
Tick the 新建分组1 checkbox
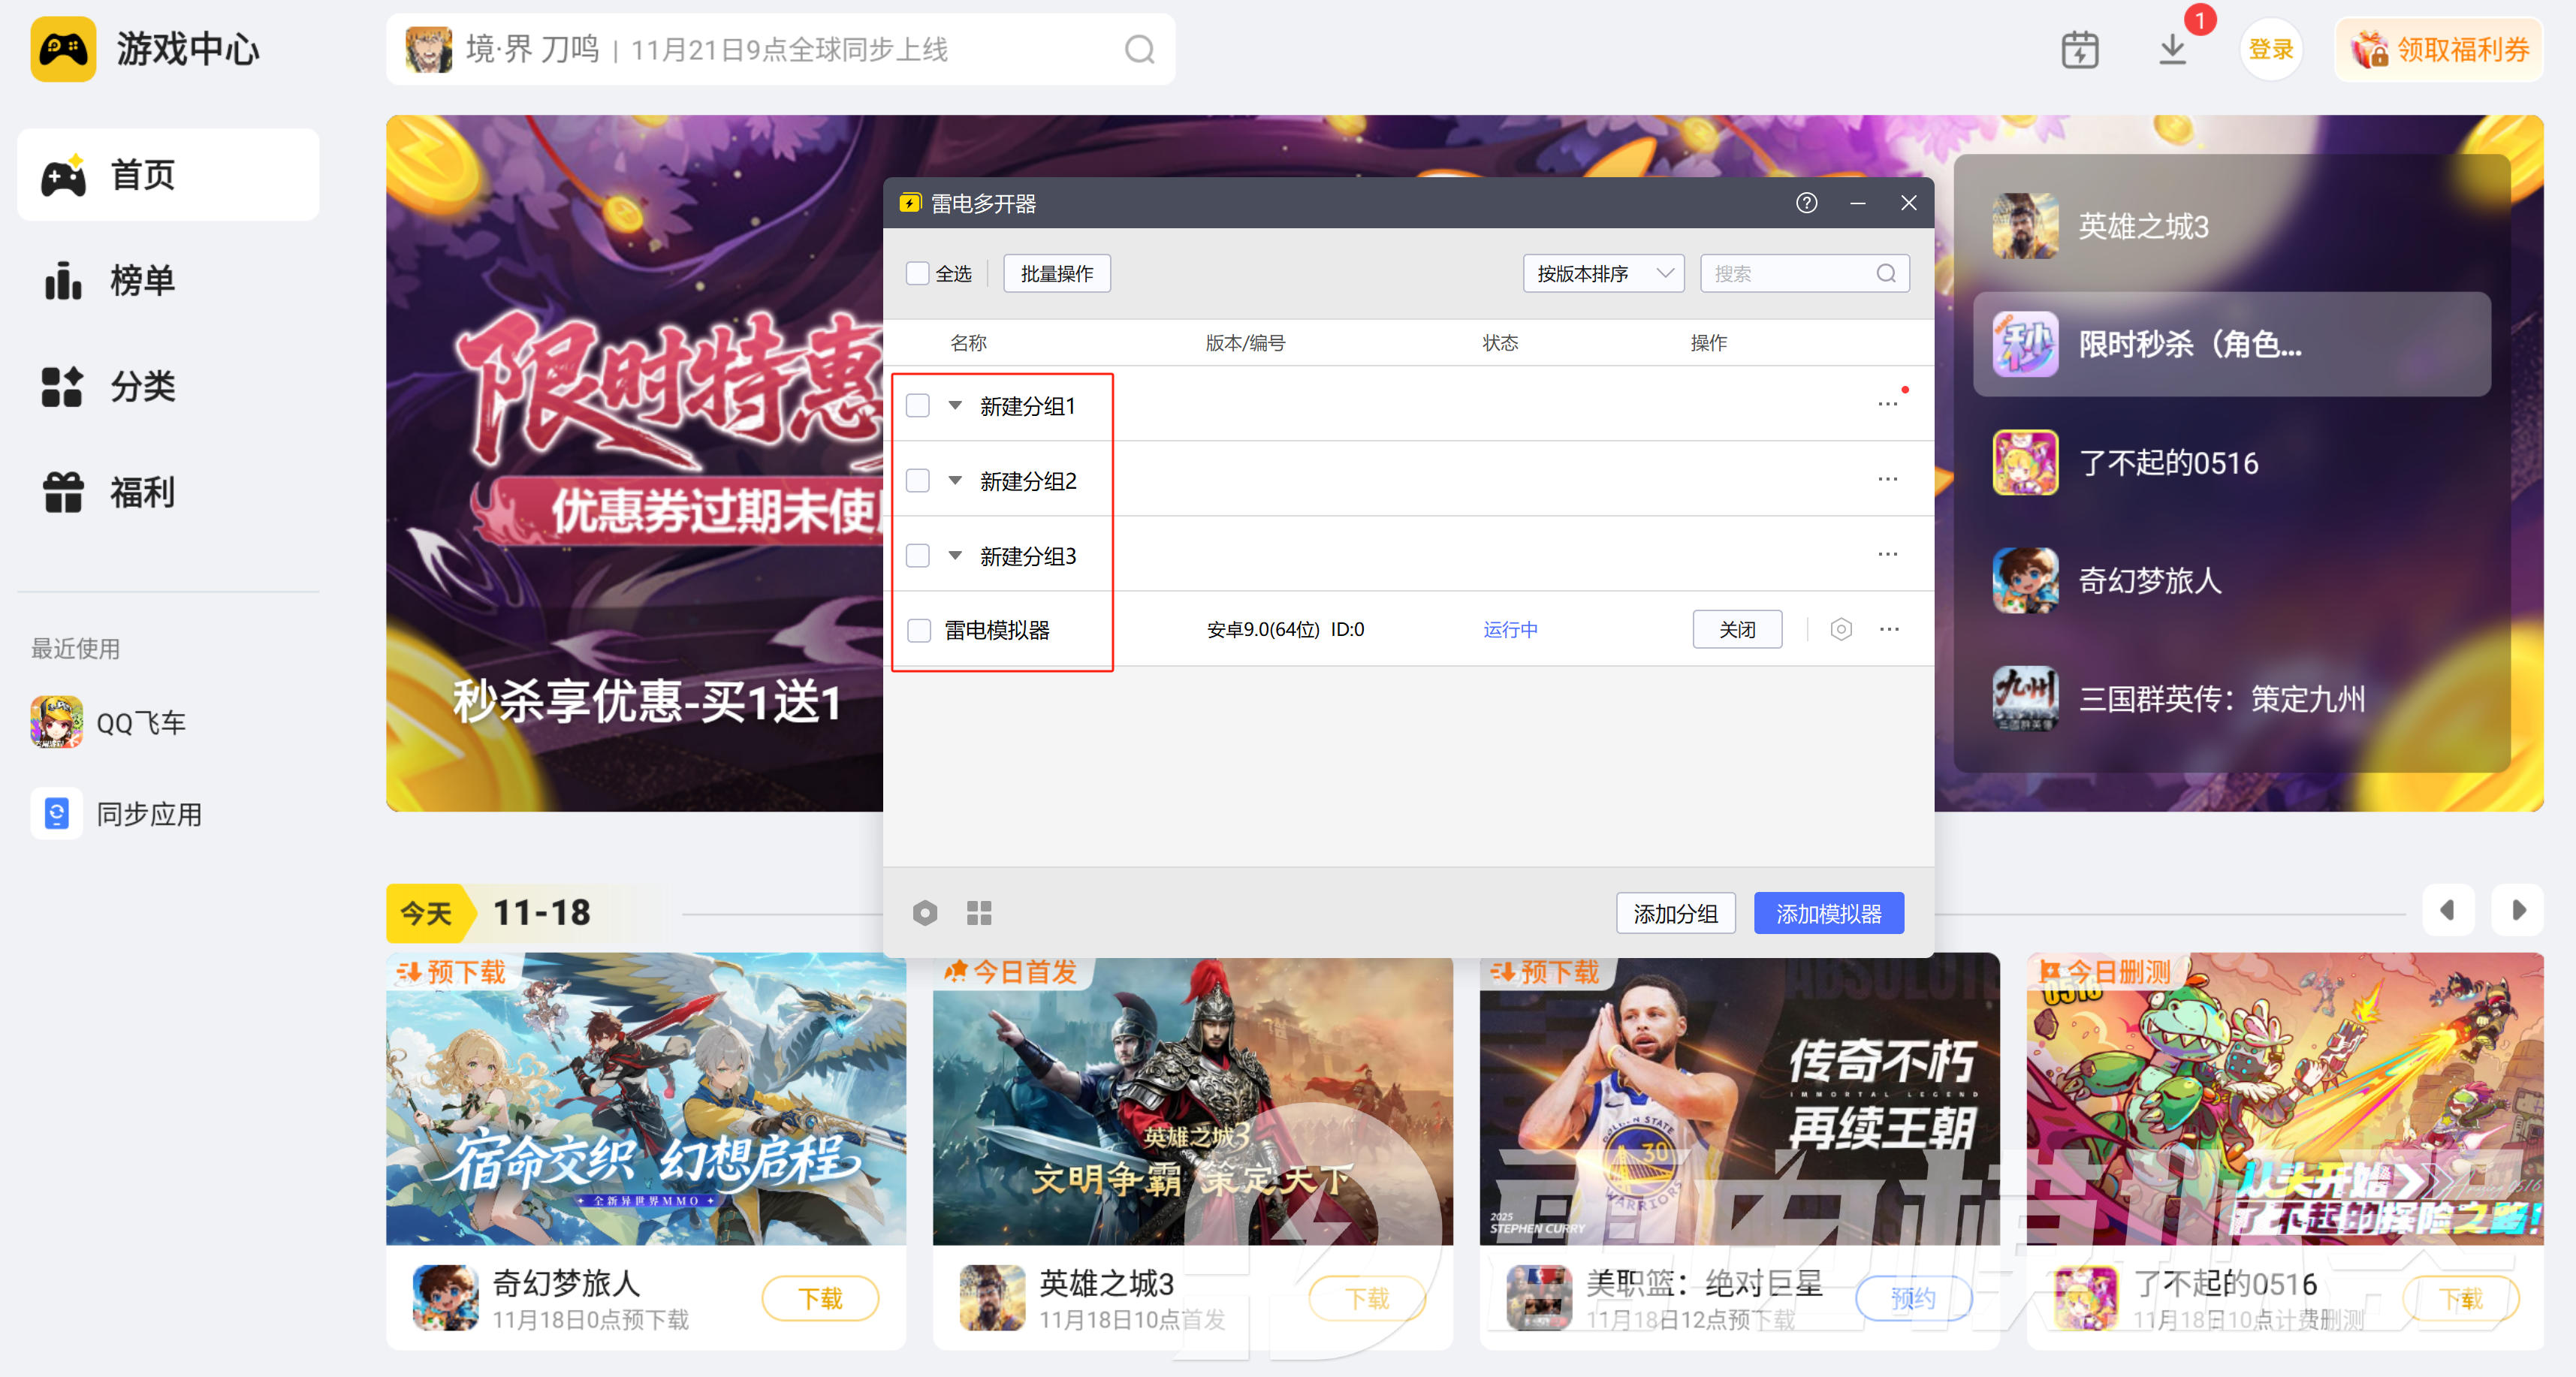[917, 405]
